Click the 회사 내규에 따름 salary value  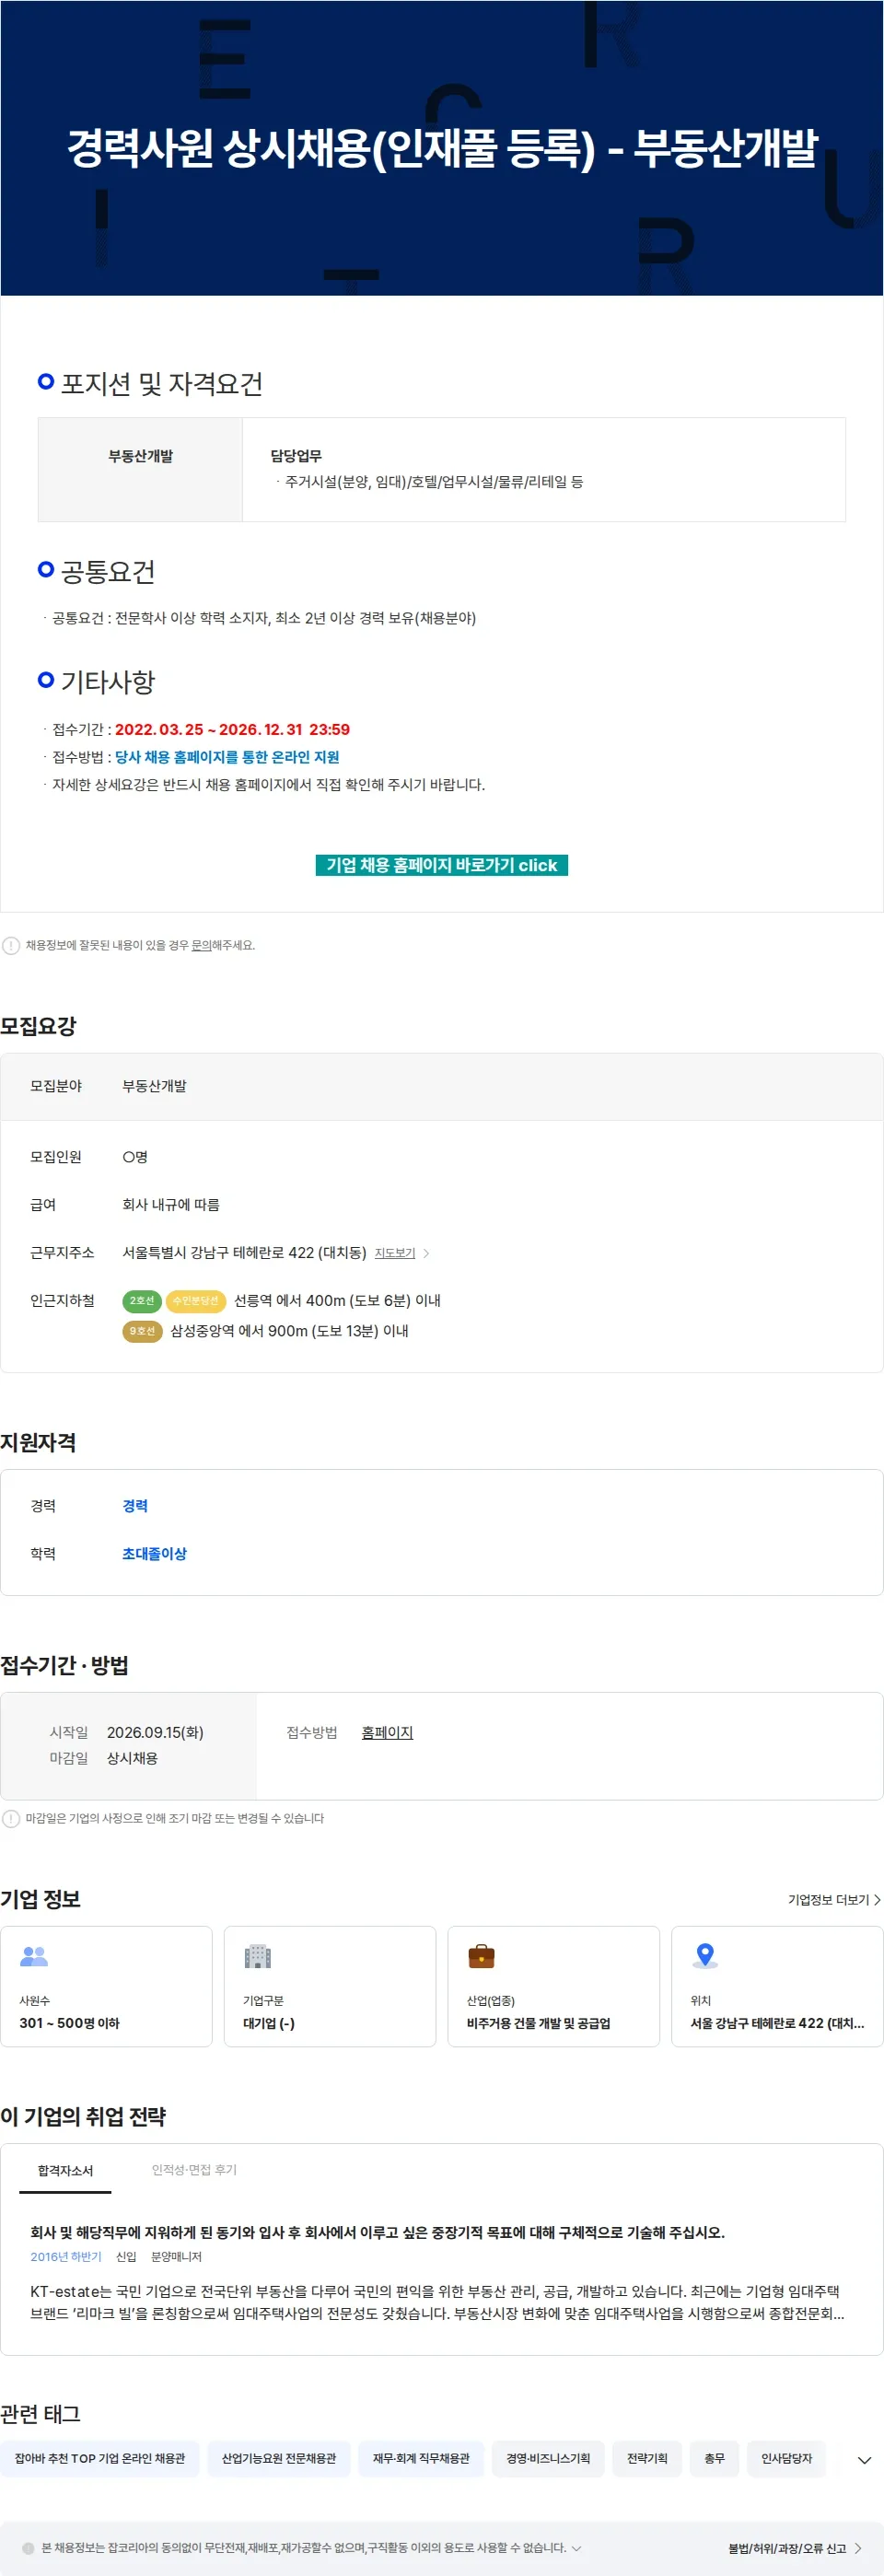(171, 1205)
